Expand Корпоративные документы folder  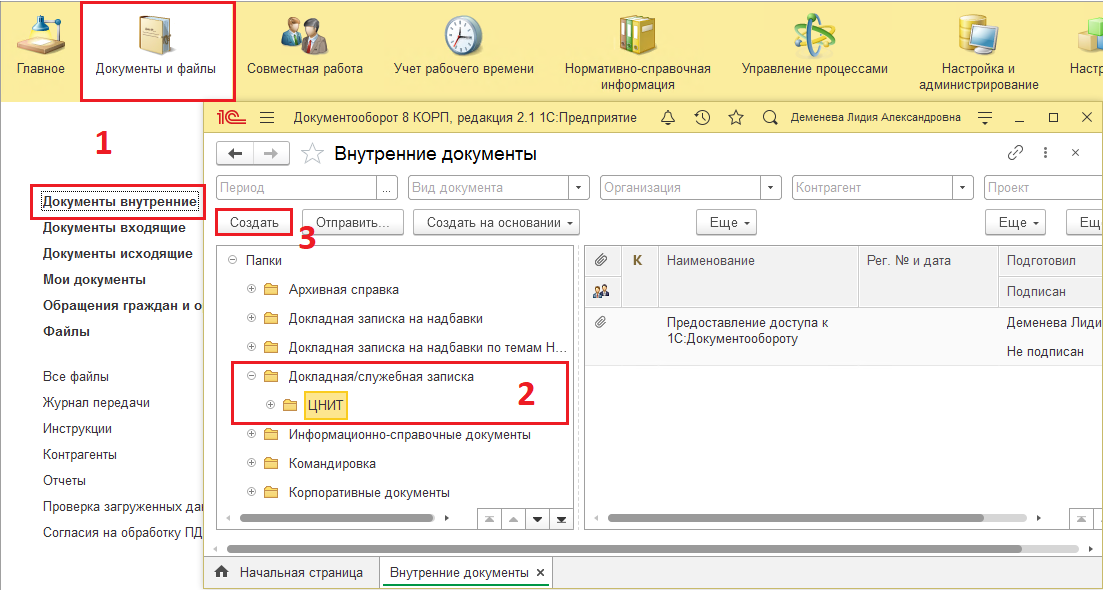(x=251, y=492)
